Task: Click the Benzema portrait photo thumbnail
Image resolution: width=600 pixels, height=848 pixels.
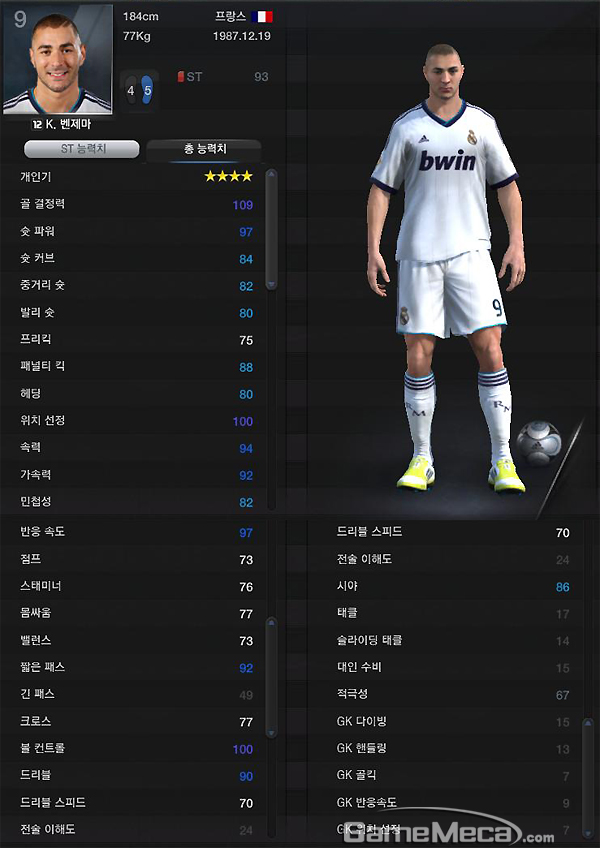Action: 57,59
